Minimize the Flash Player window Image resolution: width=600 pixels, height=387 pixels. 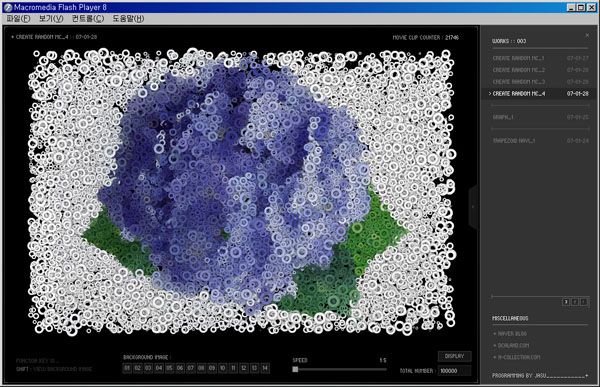[x=571, y=8]
